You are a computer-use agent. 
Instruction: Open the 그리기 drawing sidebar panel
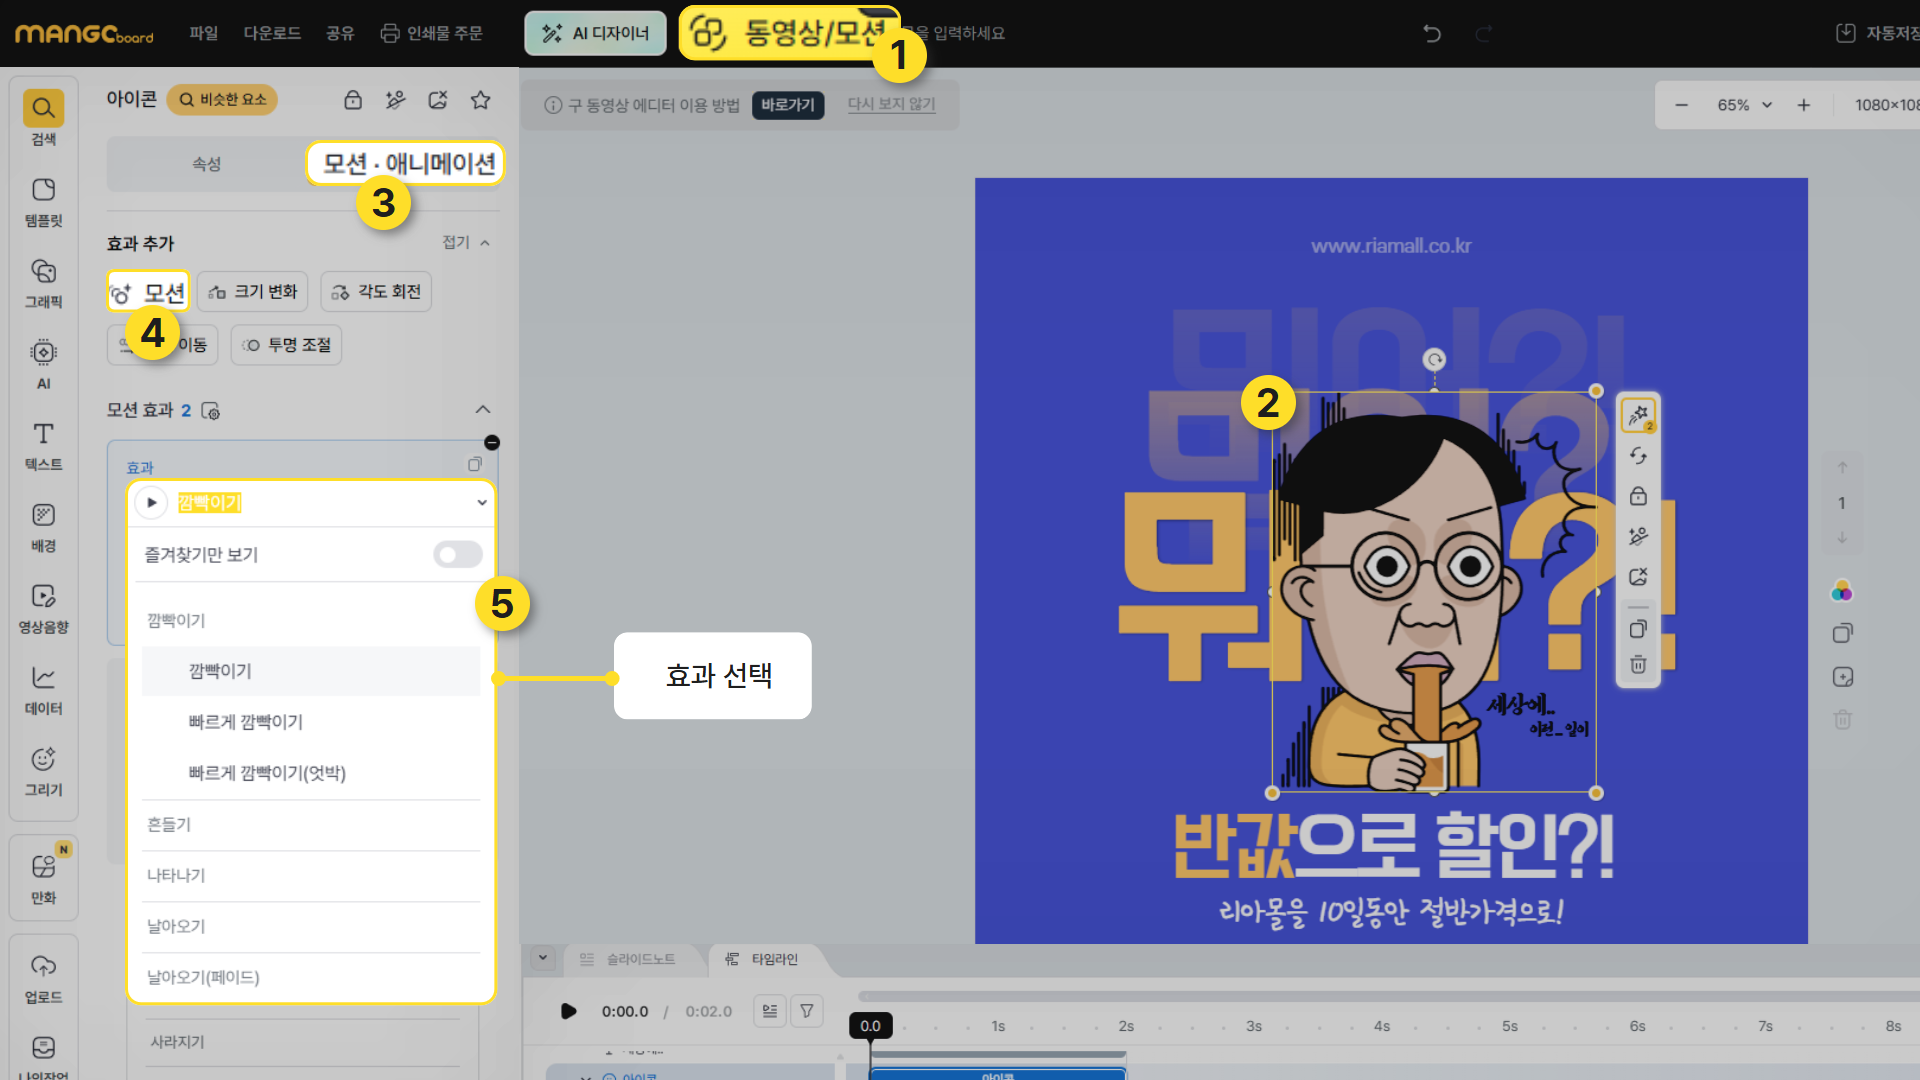[43, 771]
